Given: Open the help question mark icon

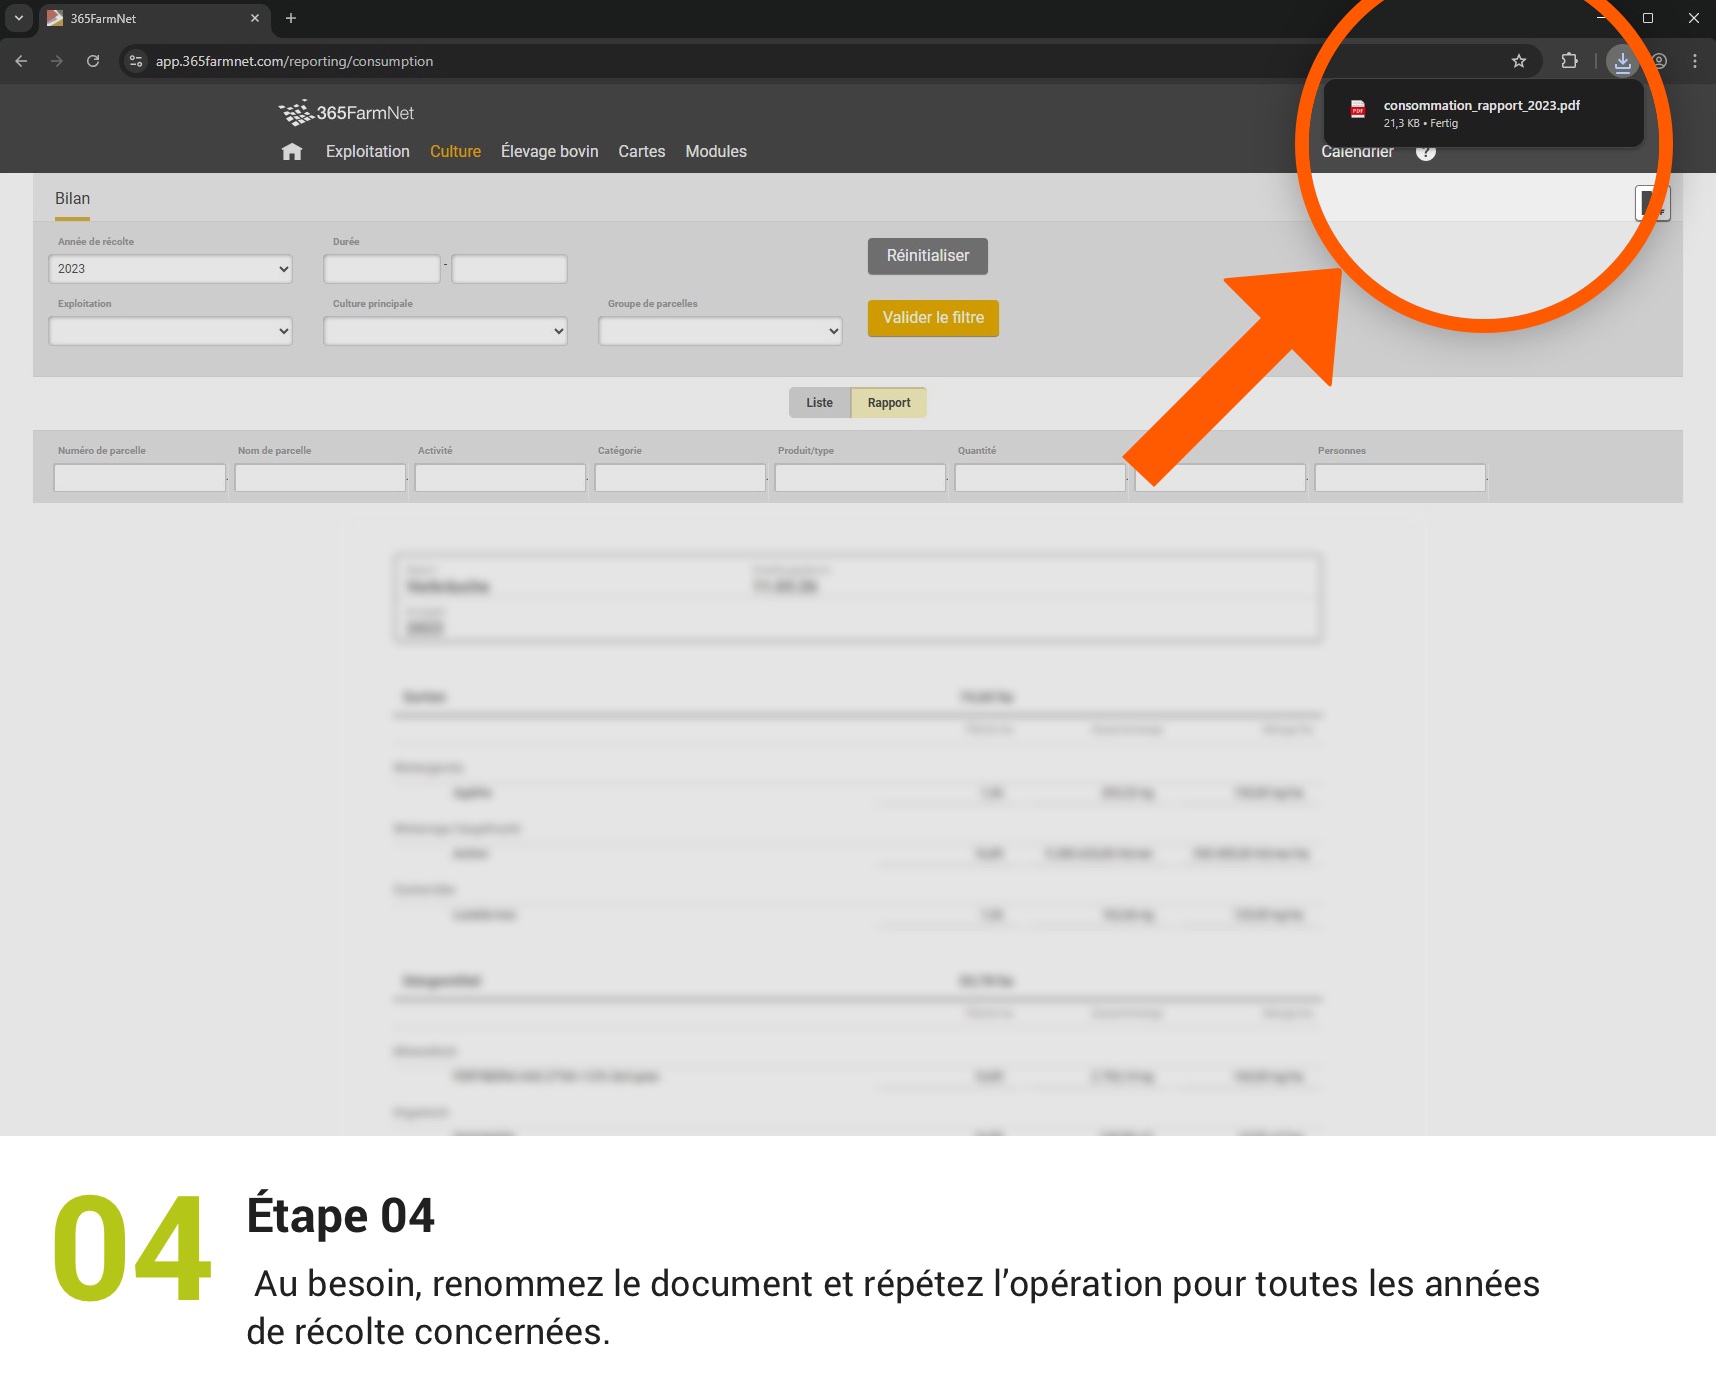Looking at the screenshot, I should click(1426, 153).
